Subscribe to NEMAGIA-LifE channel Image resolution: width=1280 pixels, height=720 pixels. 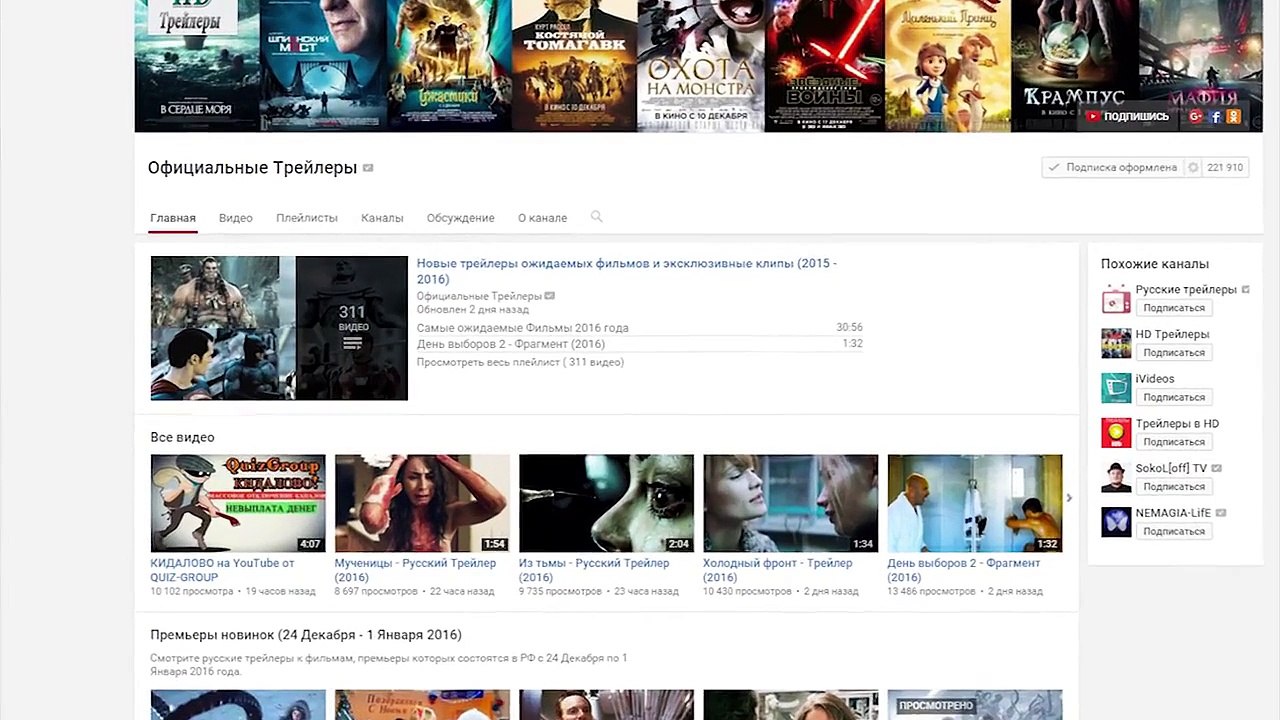point(1174,531)
